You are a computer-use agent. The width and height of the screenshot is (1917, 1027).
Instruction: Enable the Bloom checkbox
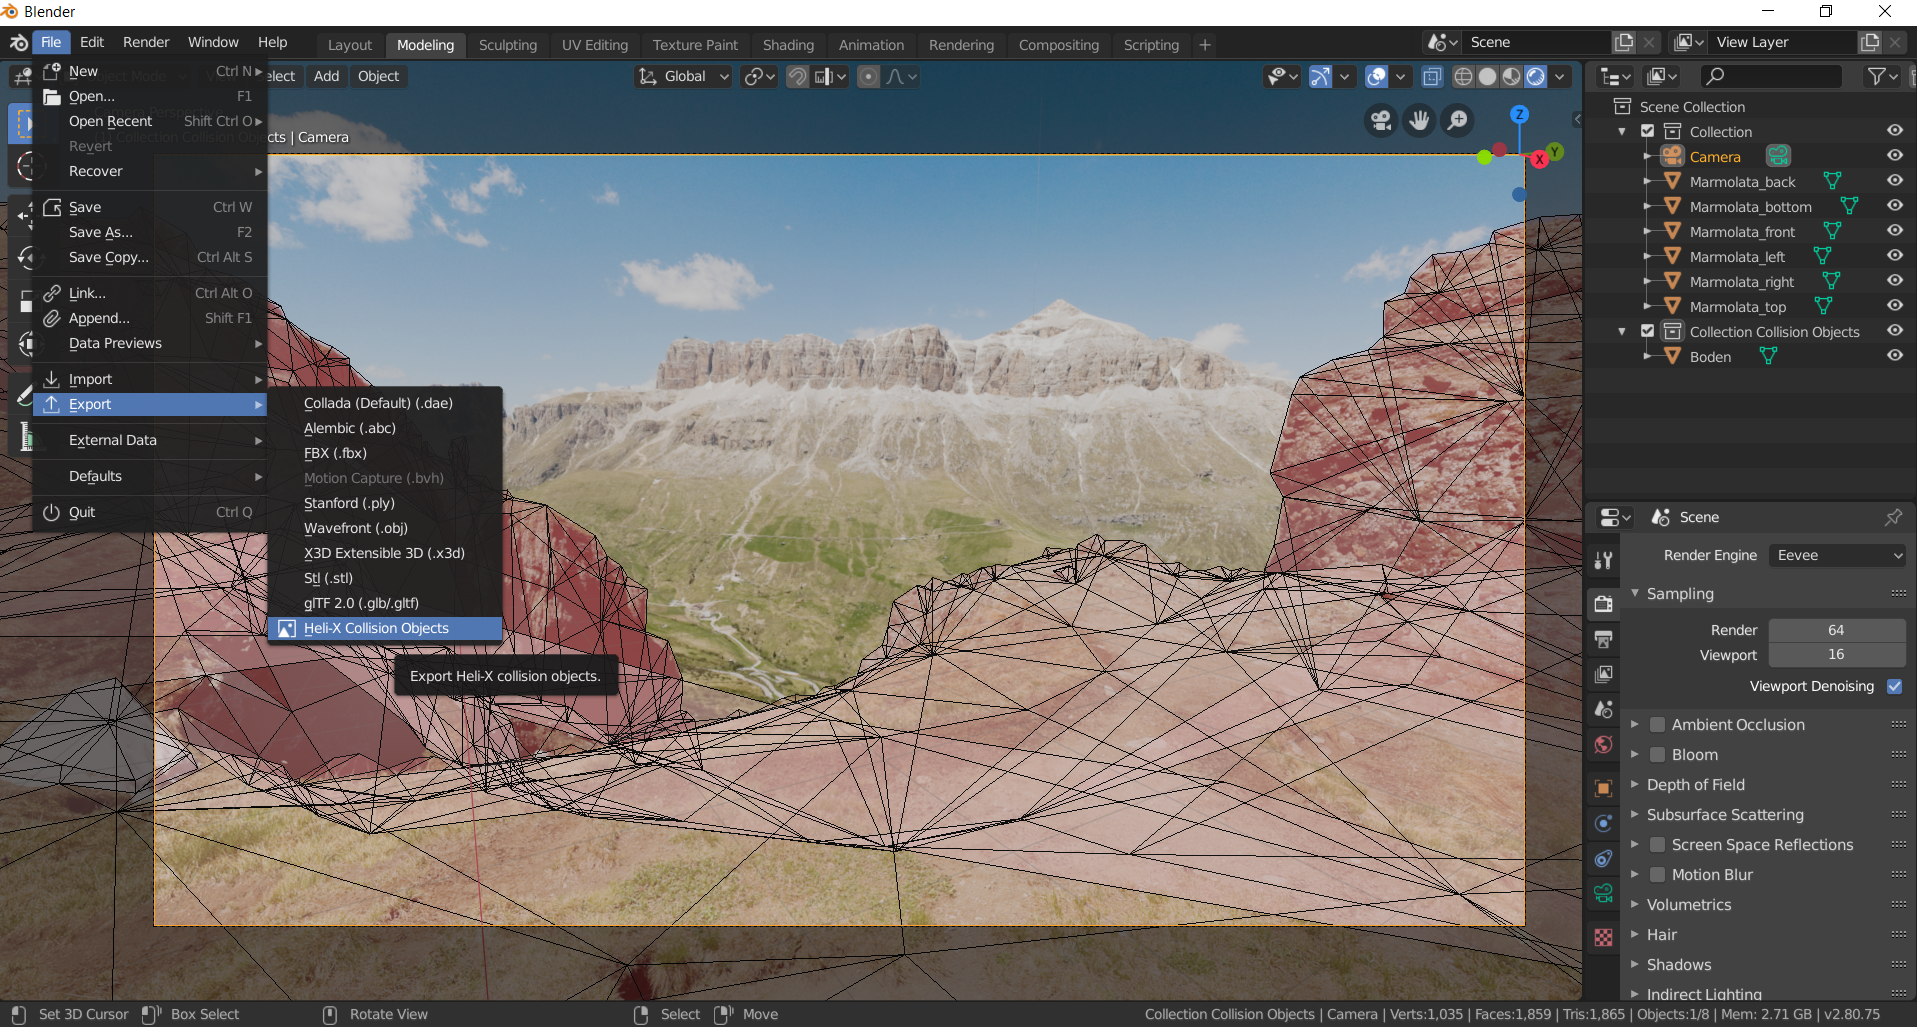(1657, 755)
